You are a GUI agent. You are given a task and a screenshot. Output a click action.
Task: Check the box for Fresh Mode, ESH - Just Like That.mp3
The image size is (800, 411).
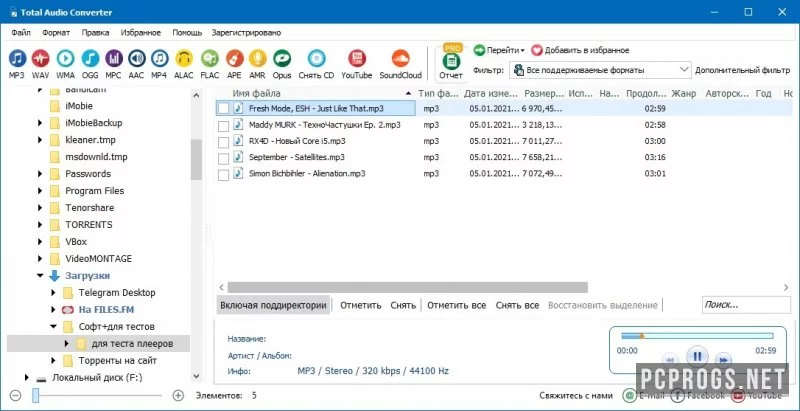point(223,109)
